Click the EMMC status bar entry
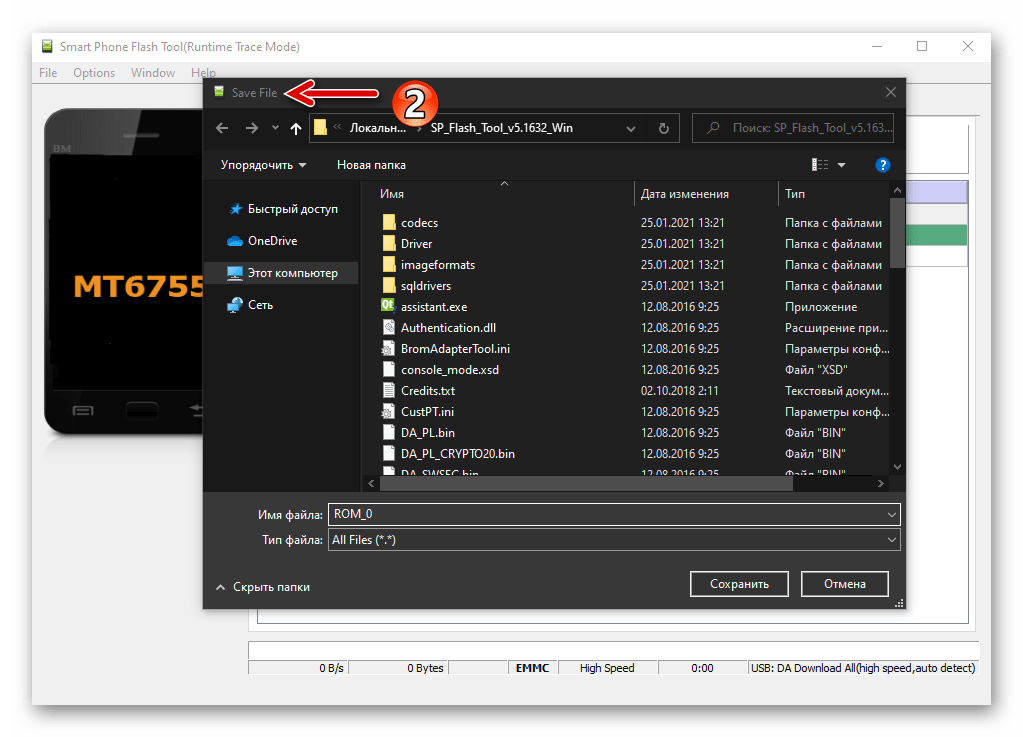 [532, 668]
